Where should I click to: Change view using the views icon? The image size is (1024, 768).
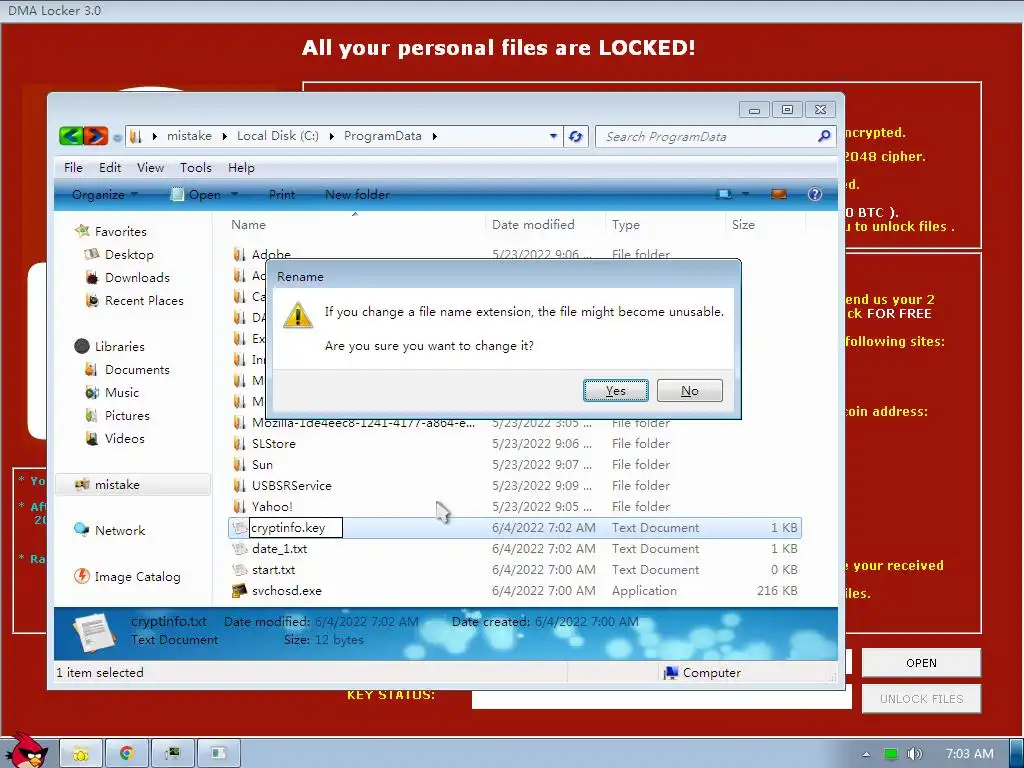point(724,195)
